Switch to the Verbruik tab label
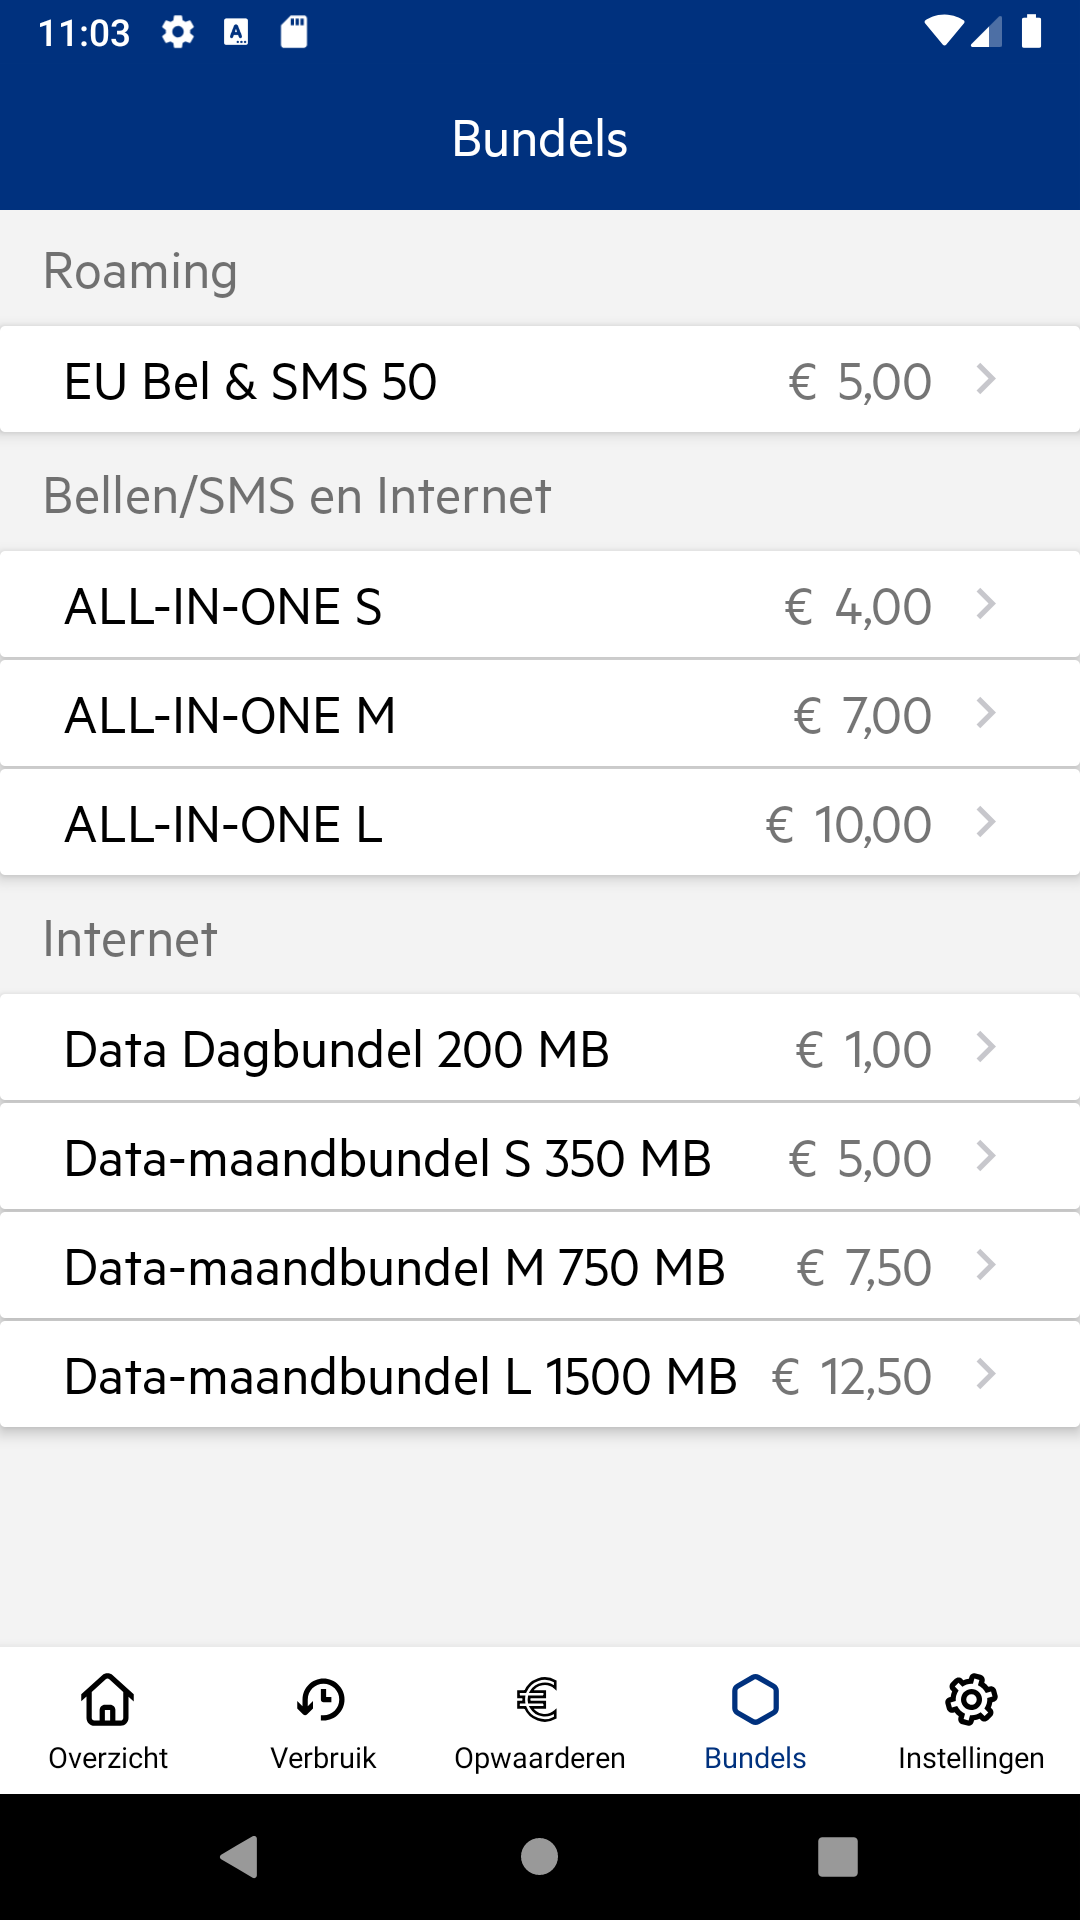 [322, 1758]
